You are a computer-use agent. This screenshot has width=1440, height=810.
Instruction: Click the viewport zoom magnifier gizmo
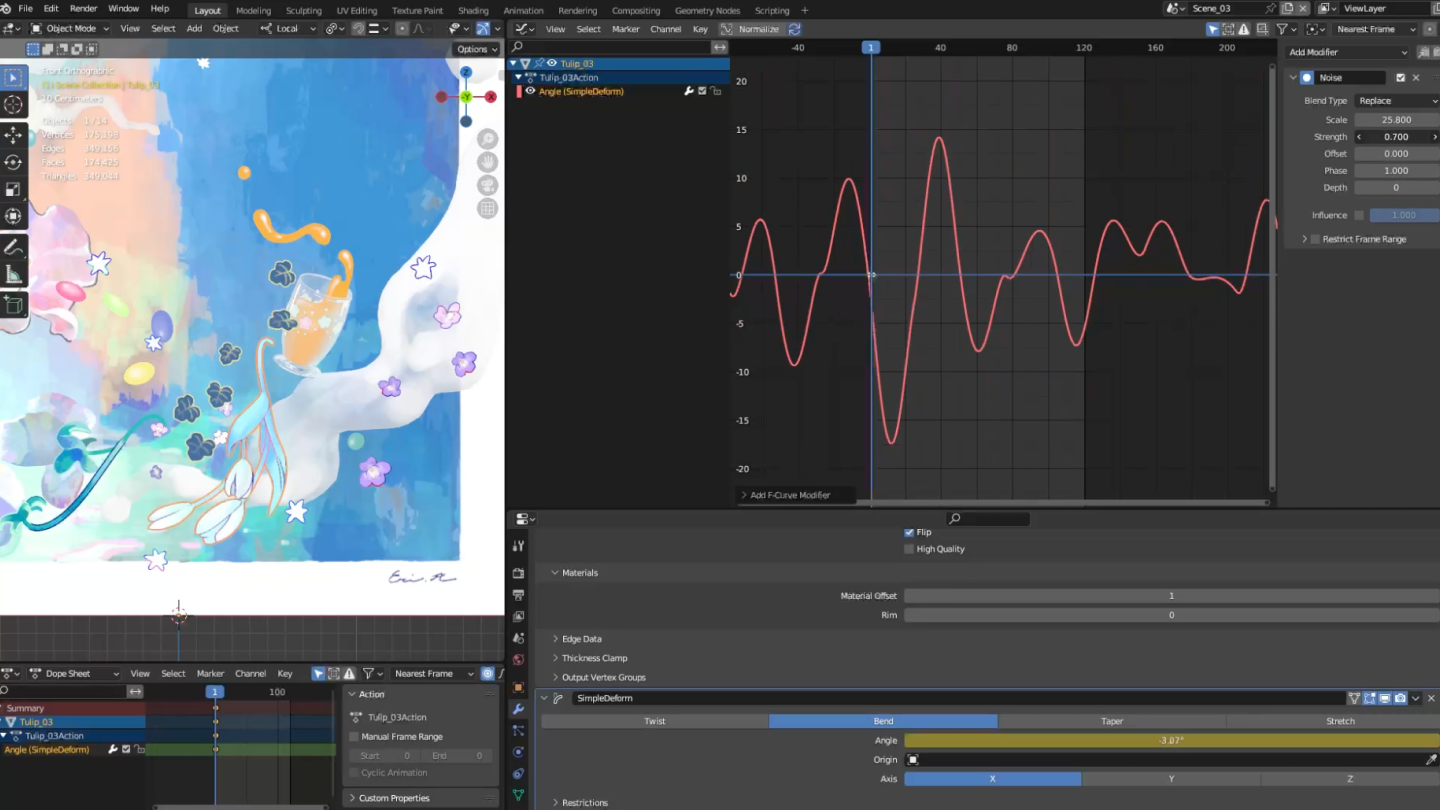point(488,139)
